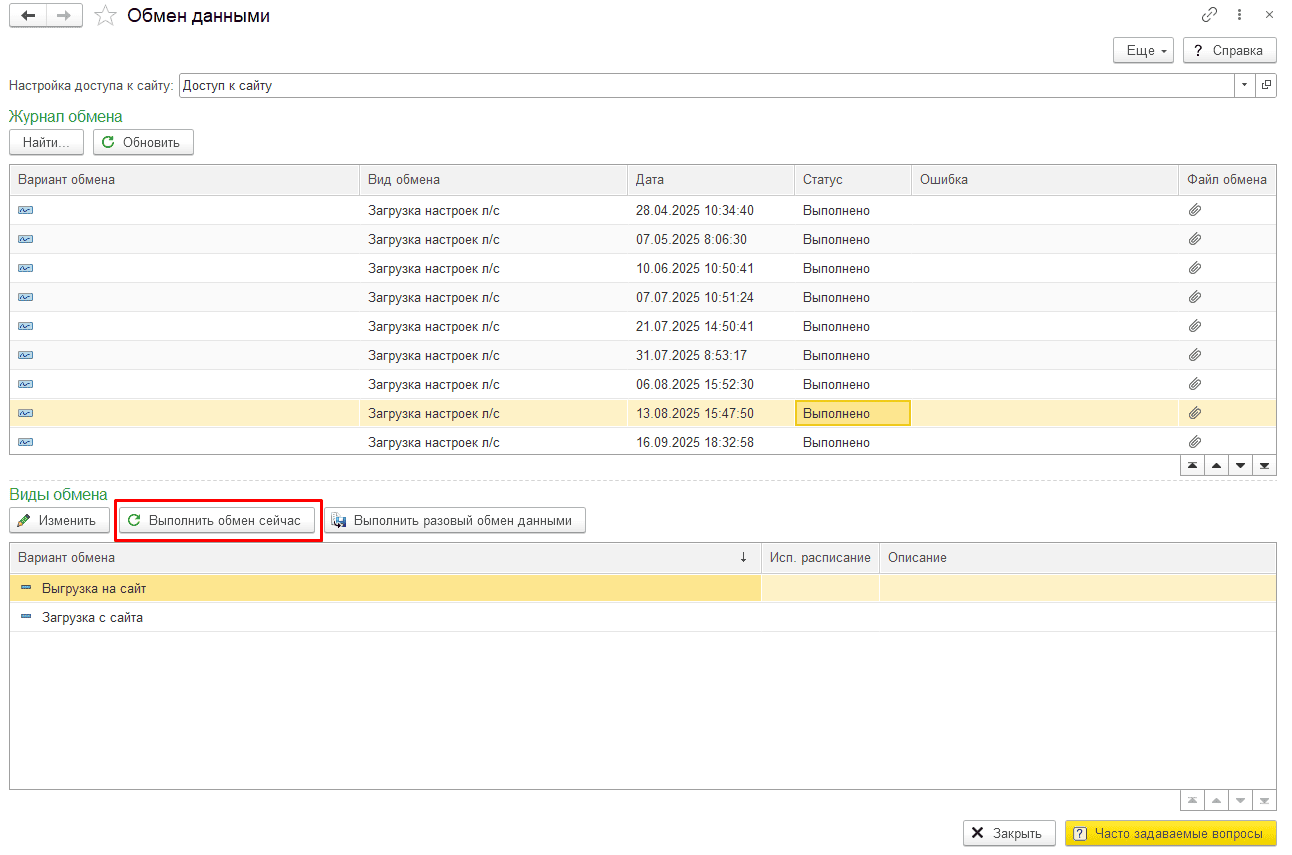Click the Обновить button in exchange log
The height and width of the screenshot is (855, 1292).
[x=142, y=142]
